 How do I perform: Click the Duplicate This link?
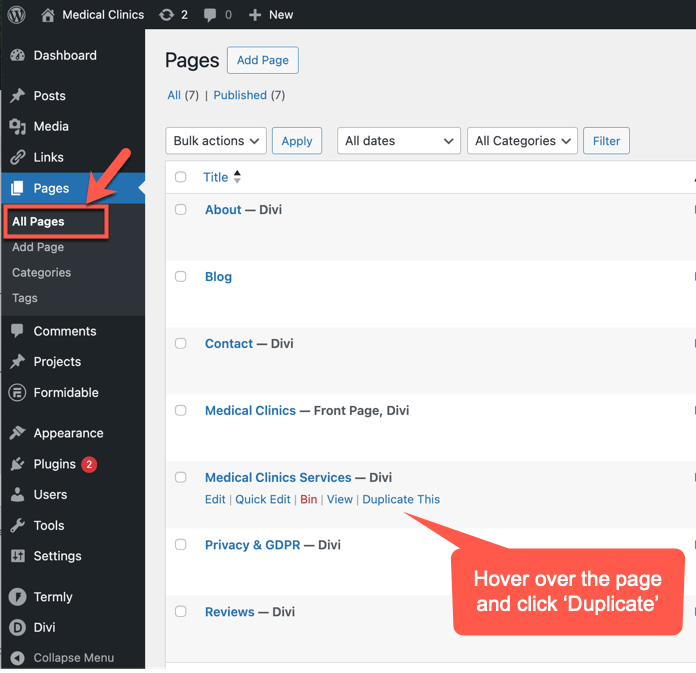[x=401, y=499]
